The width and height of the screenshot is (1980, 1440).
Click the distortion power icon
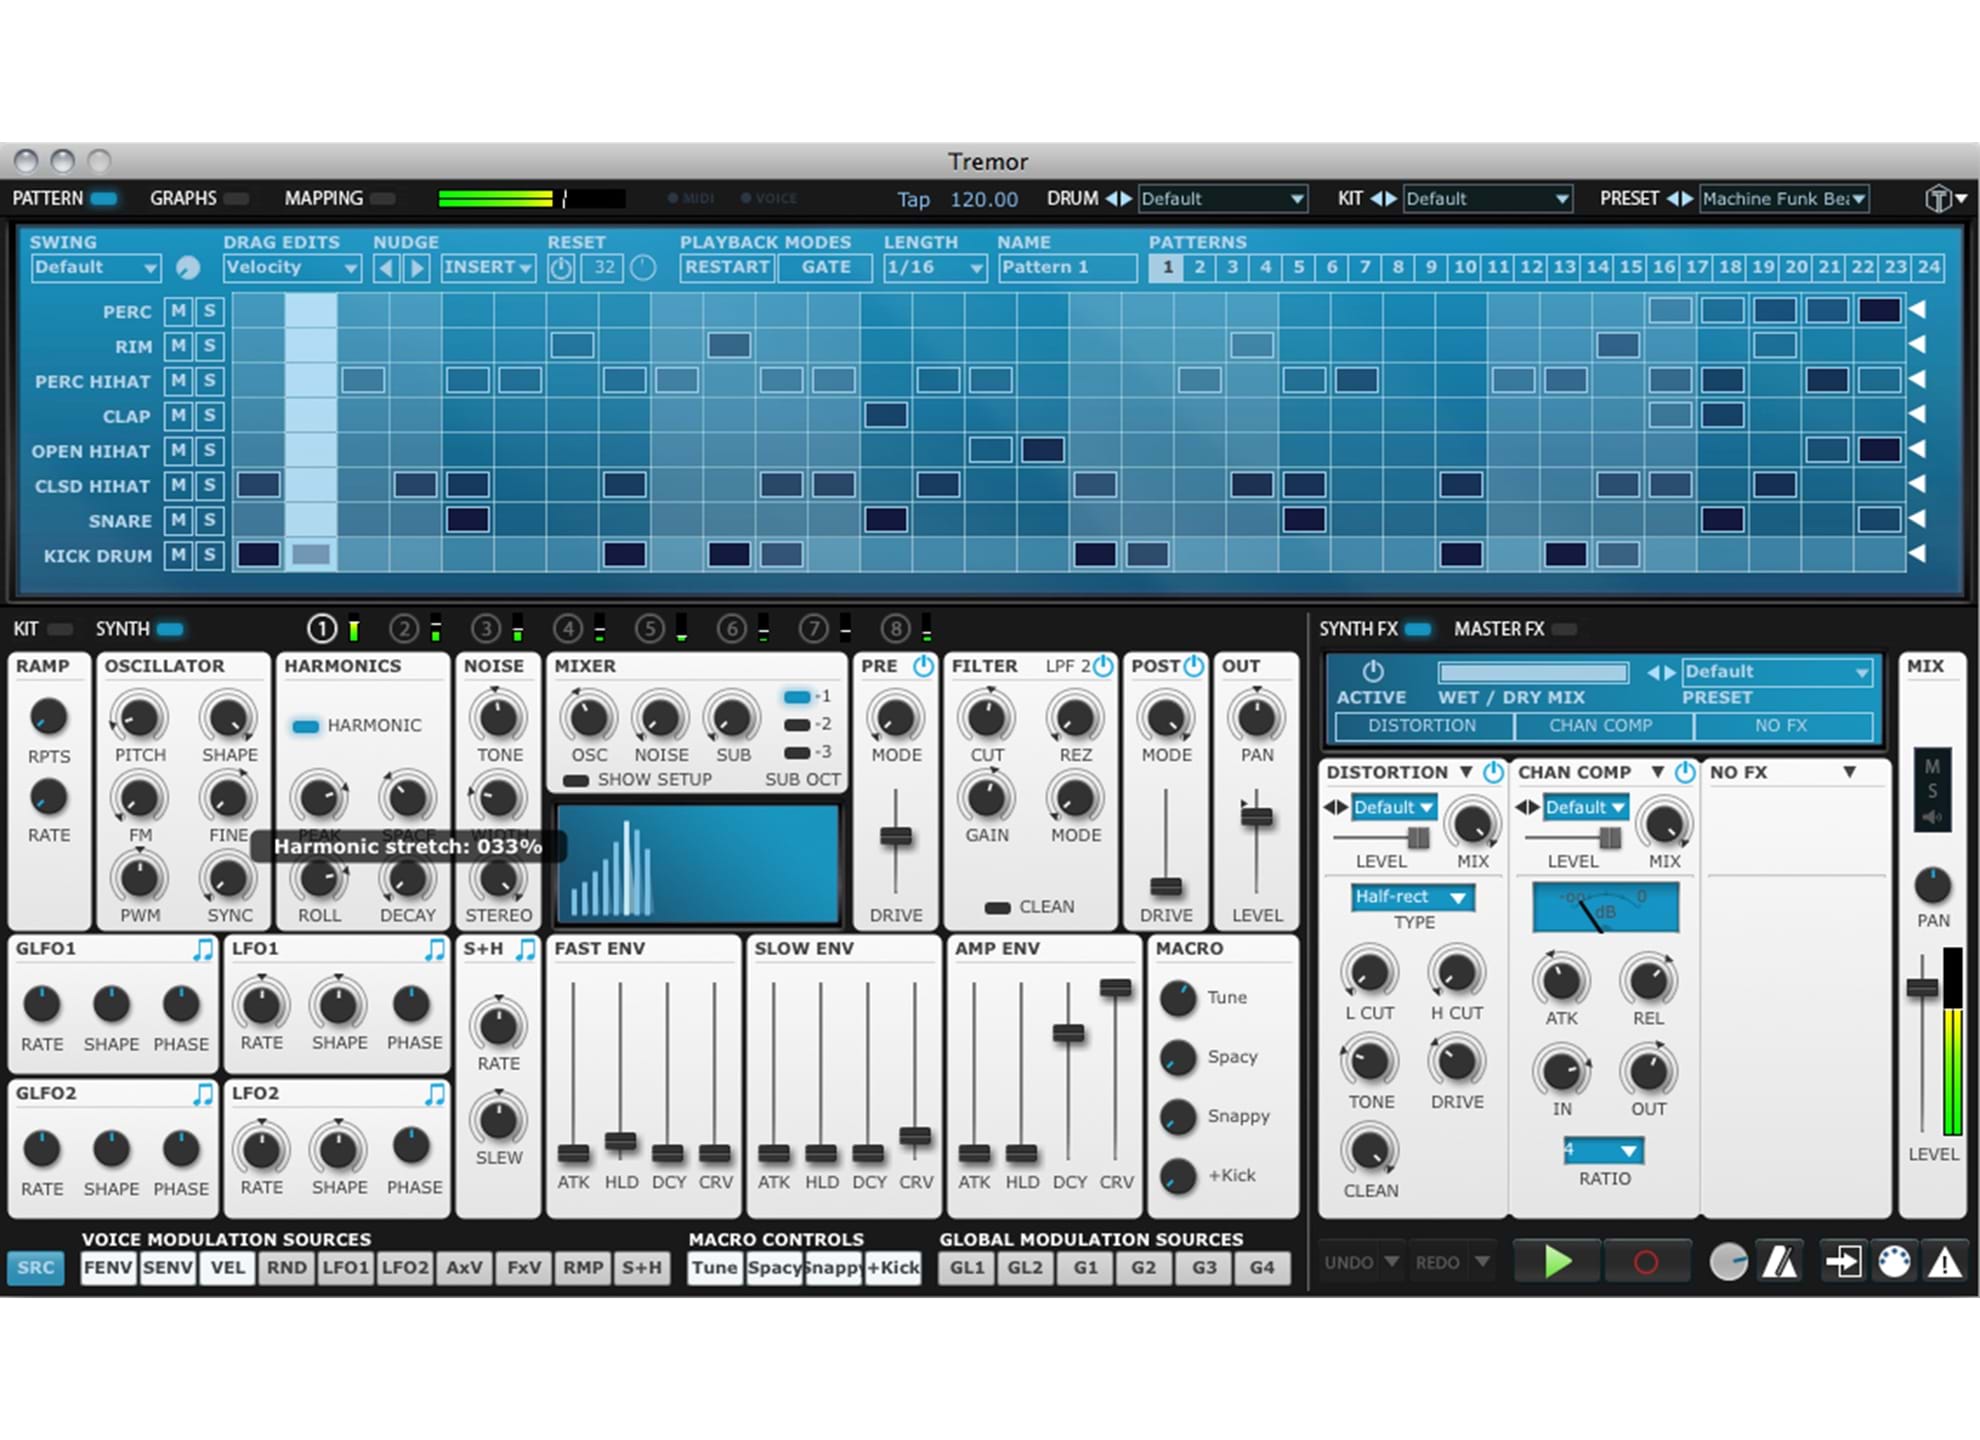coord(1493,772)
